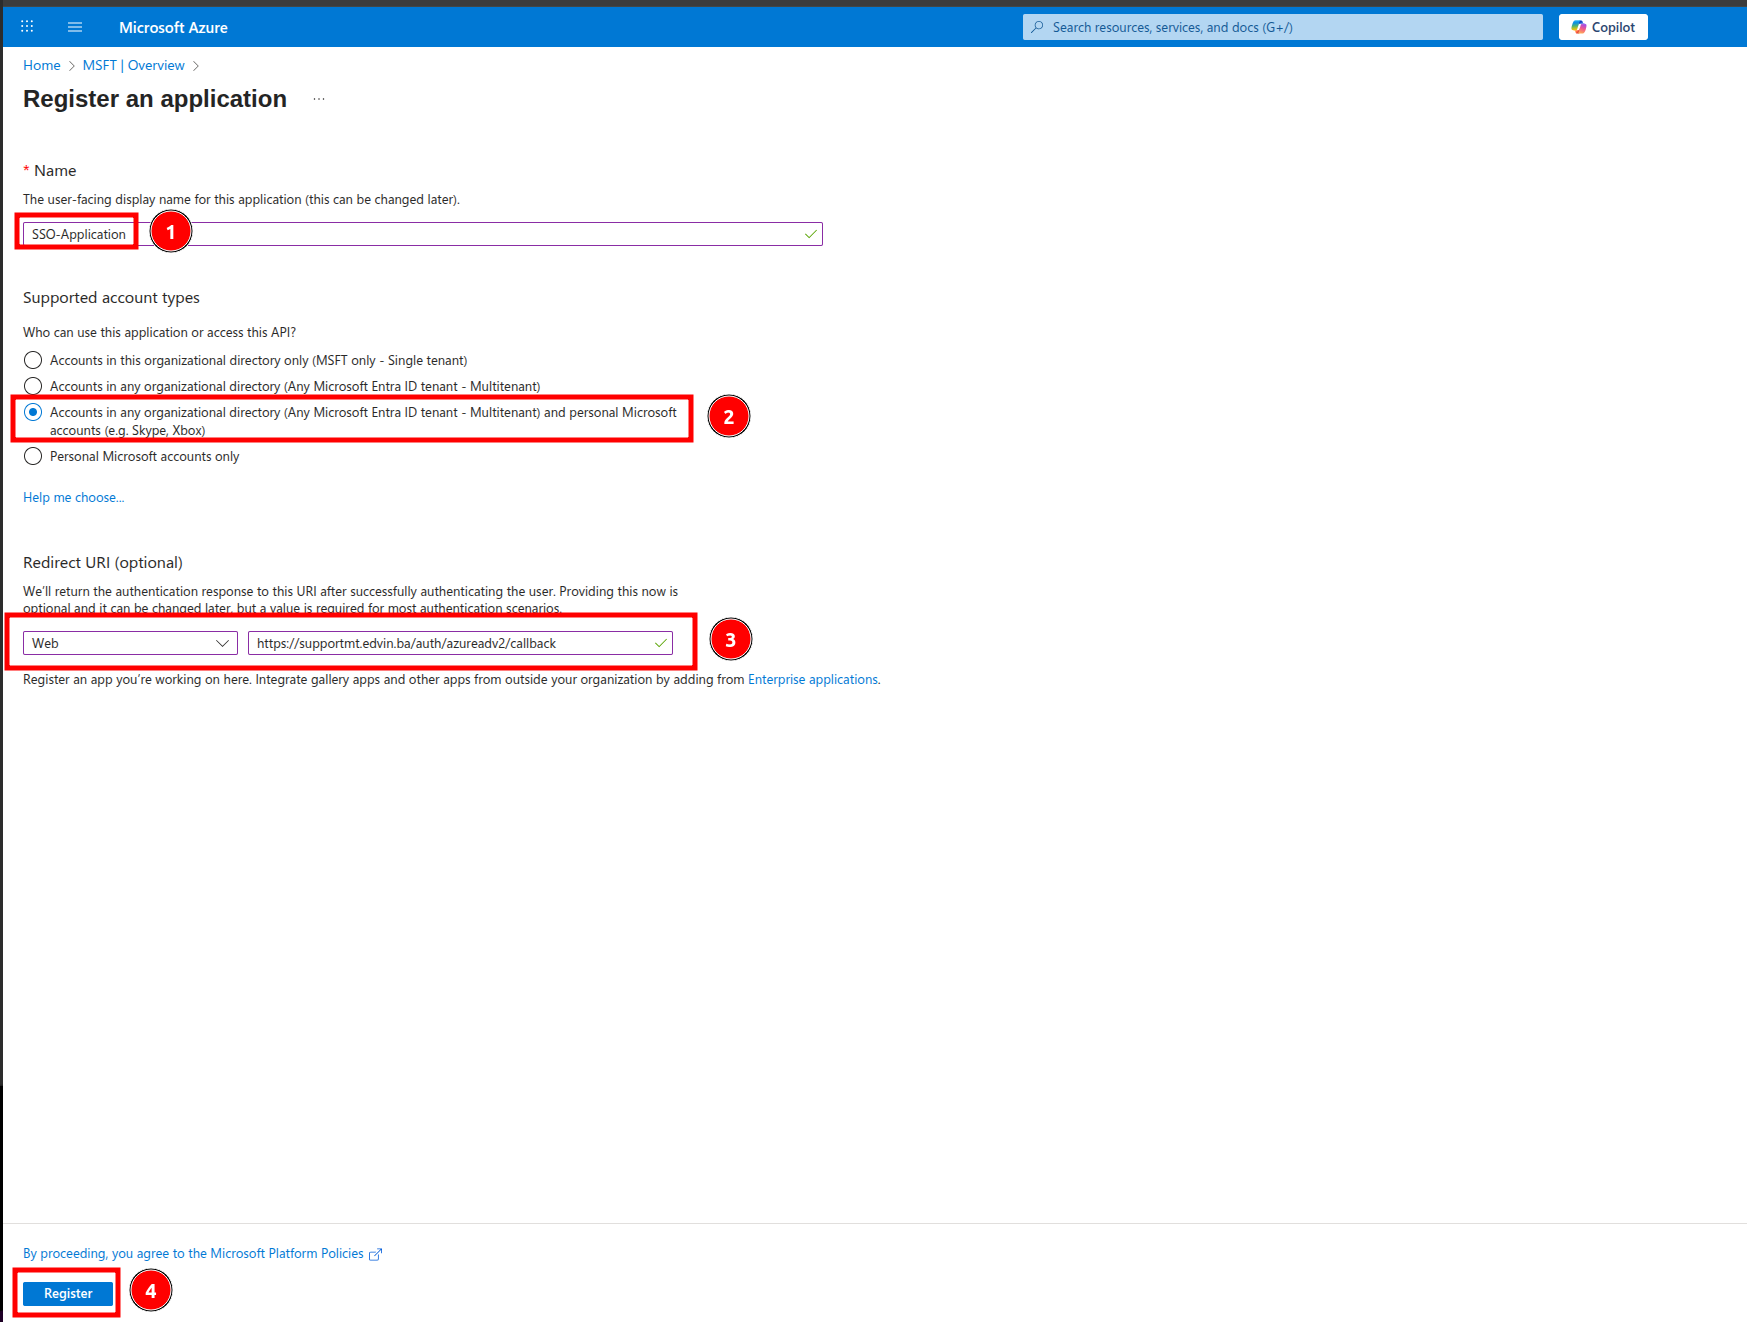Open the Microsoft Platform Policies link

[194, 1253]
